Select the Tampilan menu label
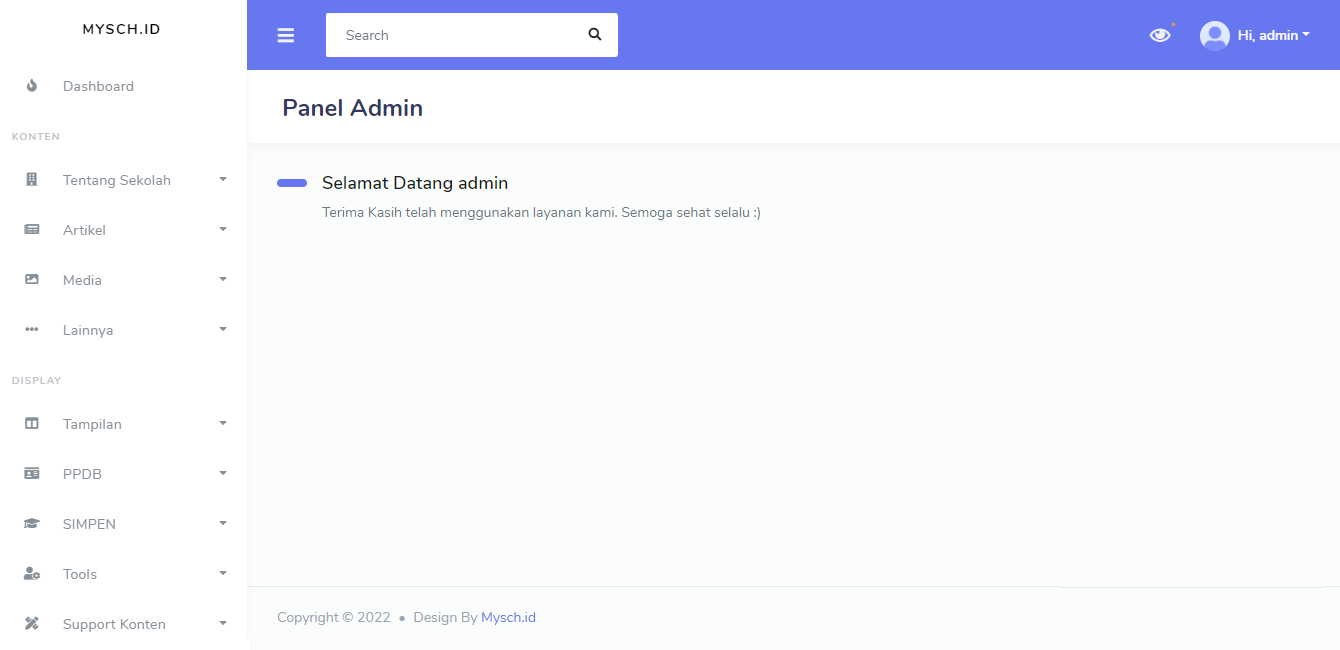 pyautogui.click(x=92, y=424)
